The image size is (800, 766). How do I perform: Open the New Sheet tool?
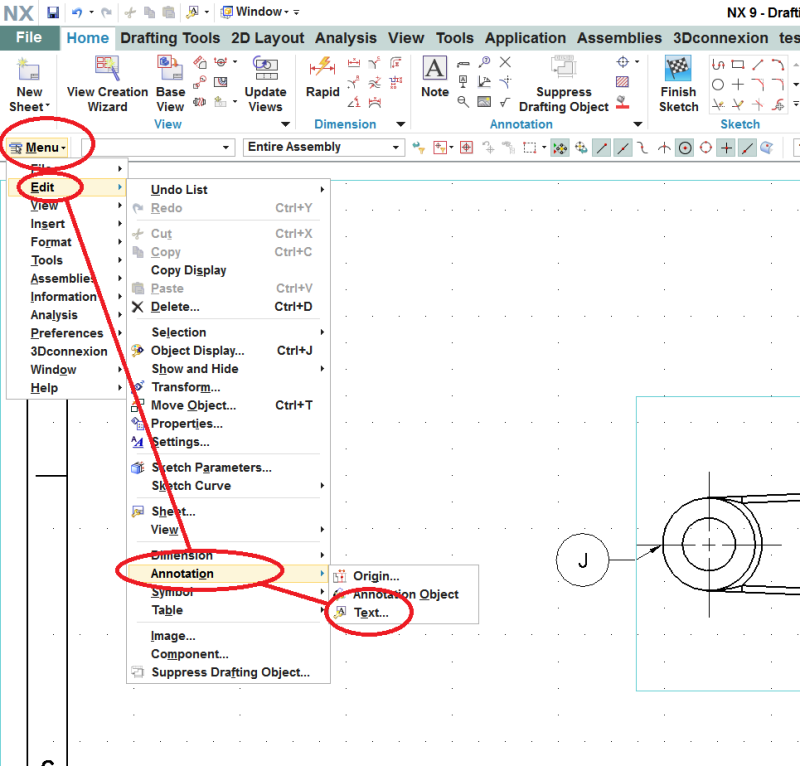pos(29,85)
